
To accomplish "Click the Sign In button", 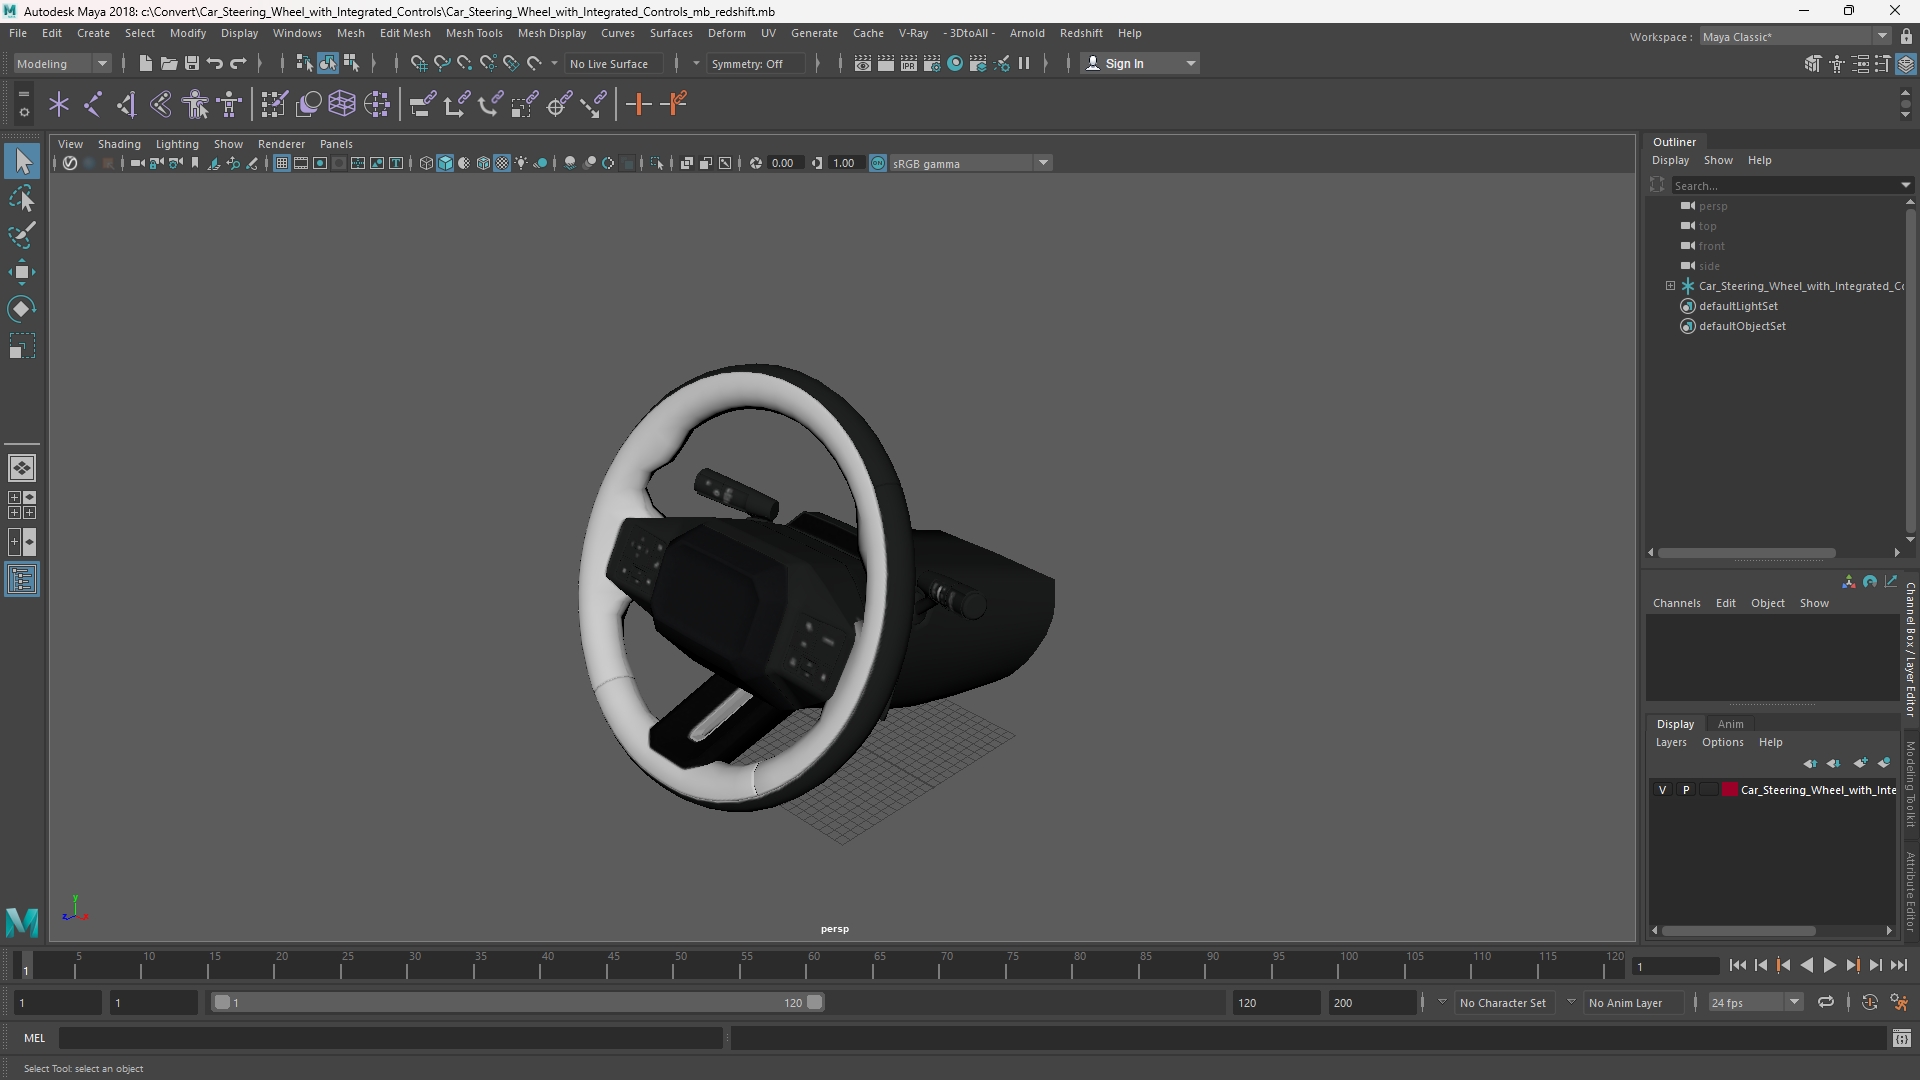I will tap(1140, 63).
